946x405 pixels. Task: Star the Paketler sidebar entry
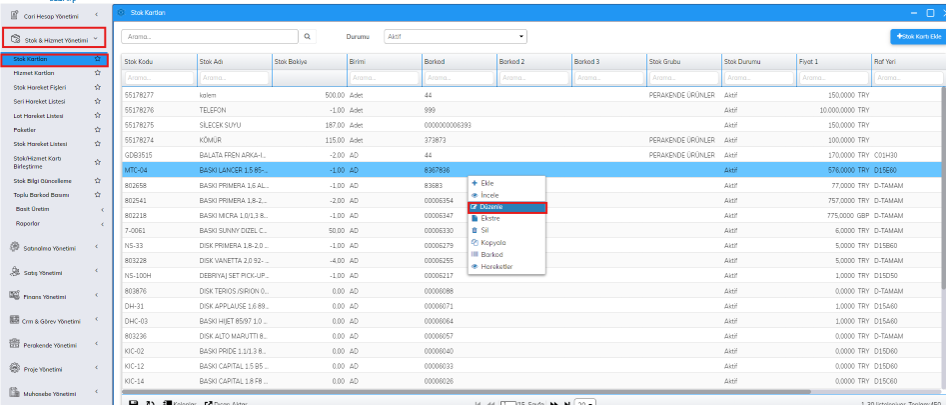(x=97, y=130)
